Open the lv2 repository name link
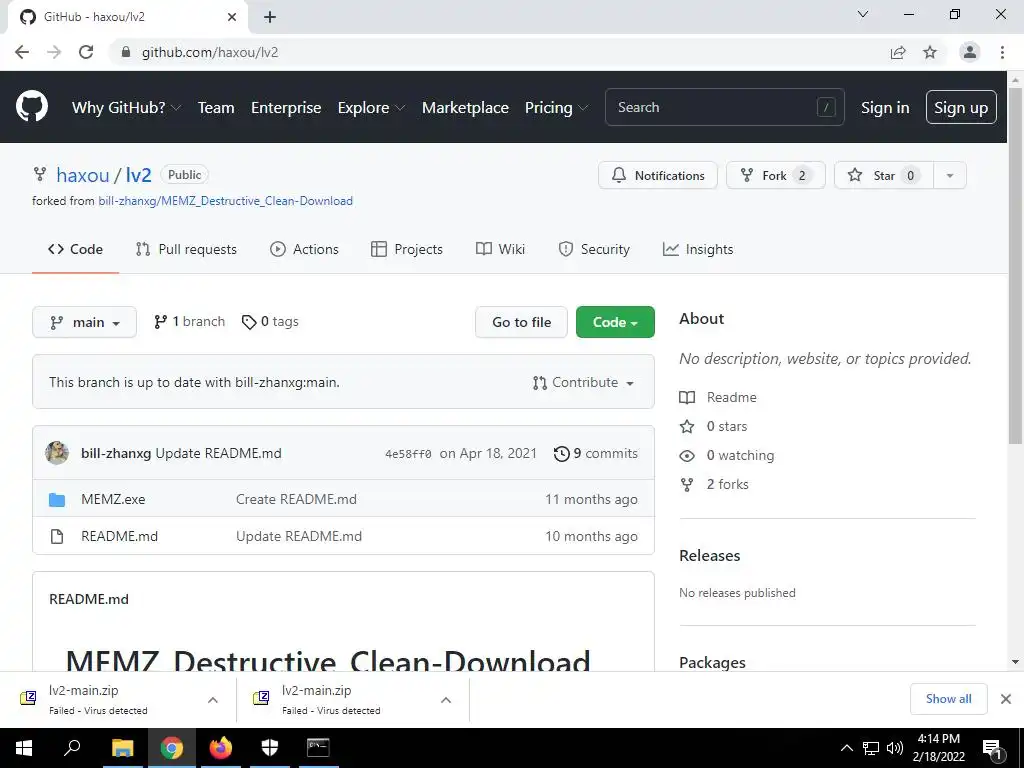This screenshot has height=768, width=1024. (x=138, y=175)
